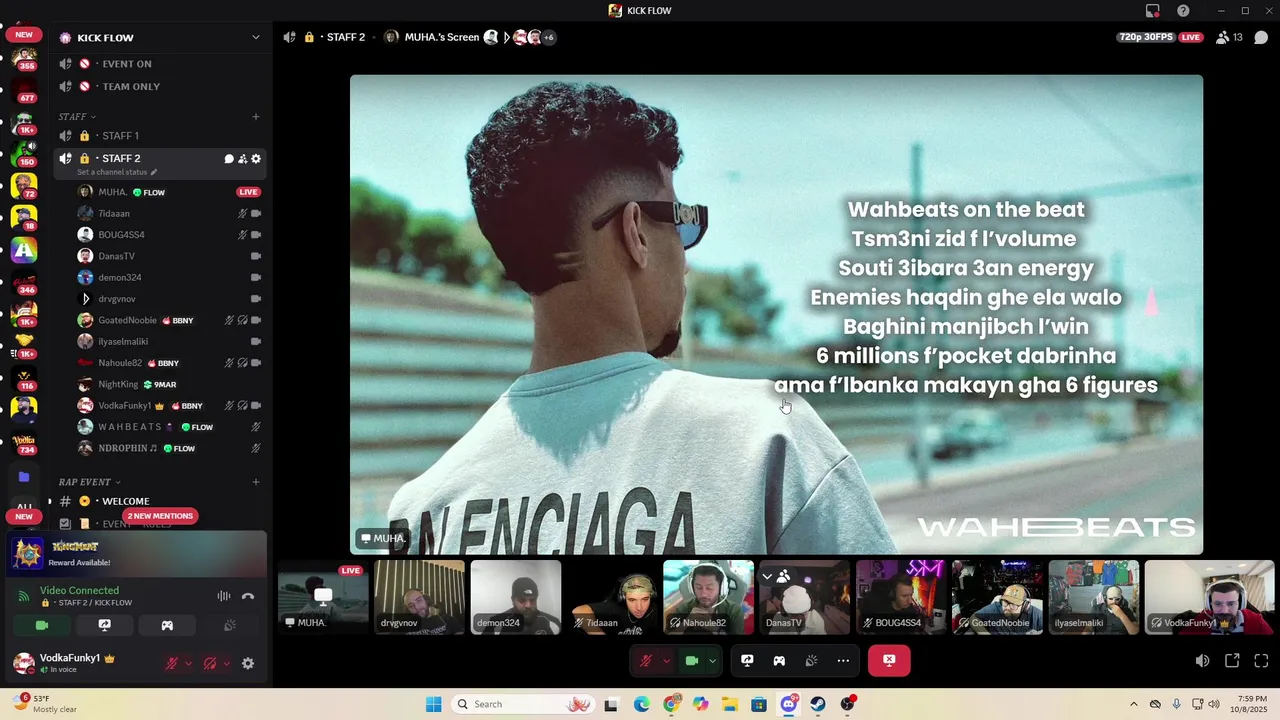Open the help question mark in the title bar
Viewport: 1280px width, 720px height.
tap(1183, 11)
